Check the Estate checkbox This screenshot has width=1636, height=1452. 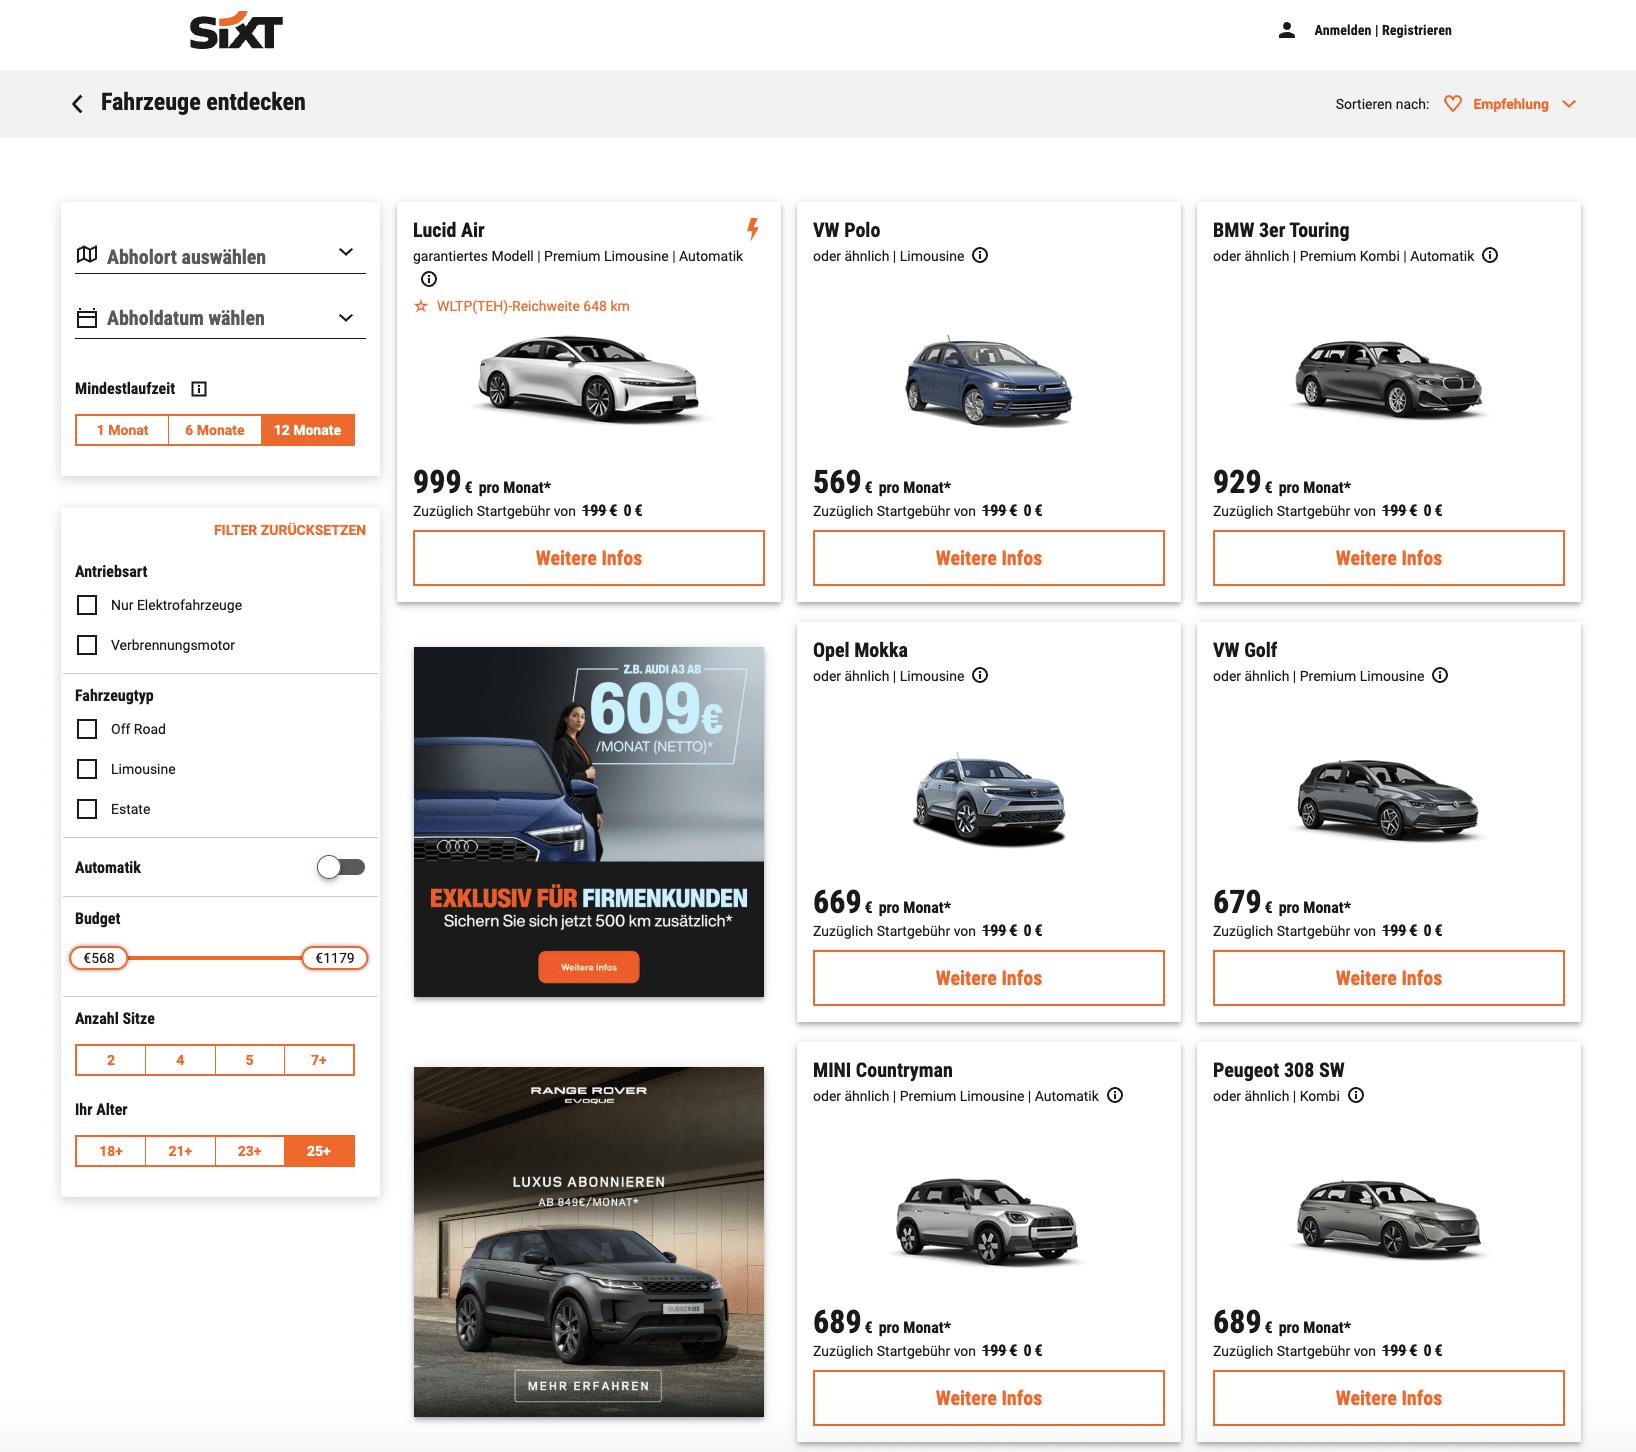tap(87, 809)
